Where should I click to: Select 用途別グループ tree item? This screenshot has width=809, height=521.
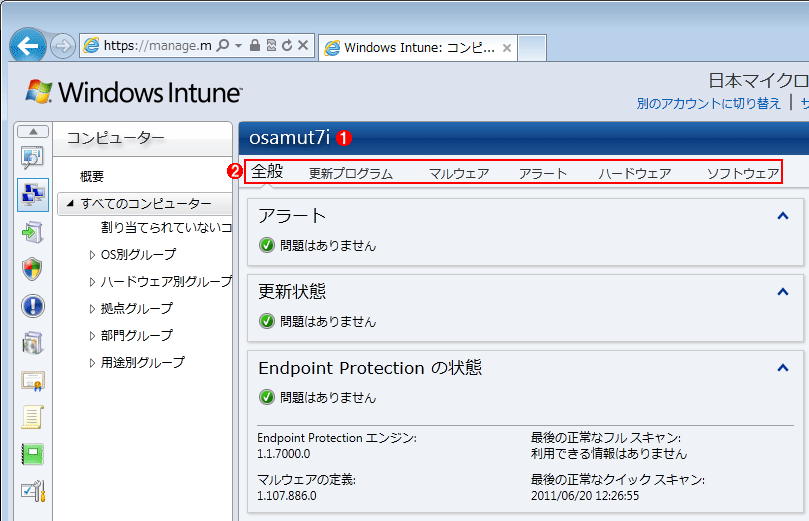[x=142, y=363]
